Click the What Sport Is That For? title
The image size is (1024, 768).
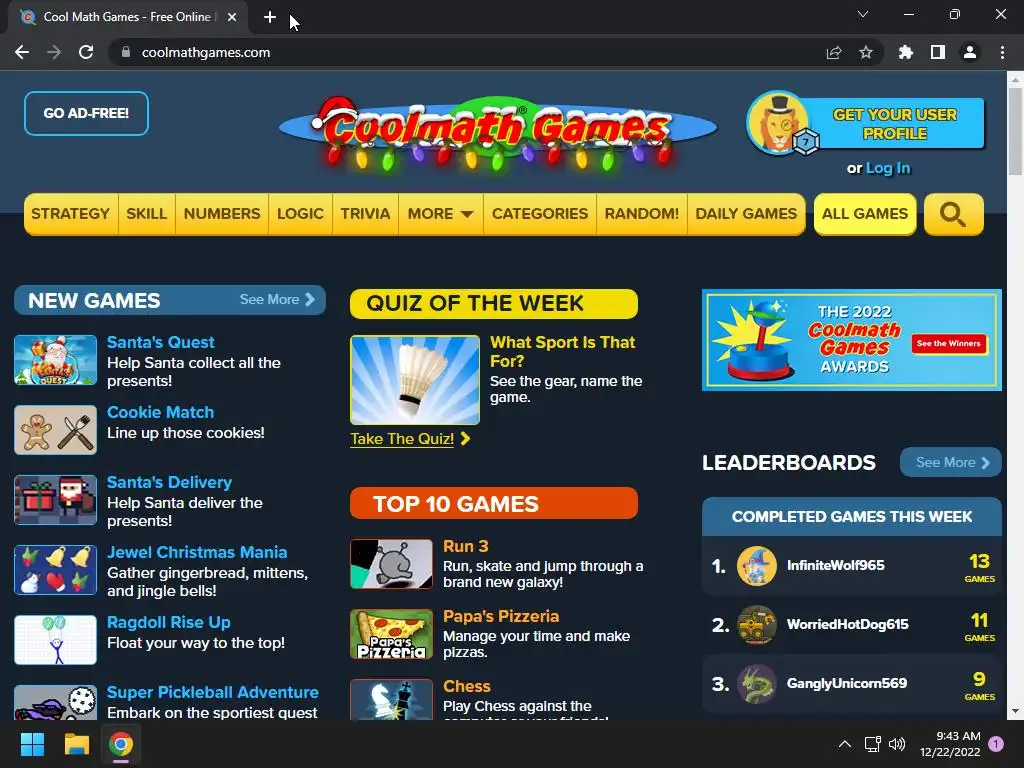pos(562,351)
